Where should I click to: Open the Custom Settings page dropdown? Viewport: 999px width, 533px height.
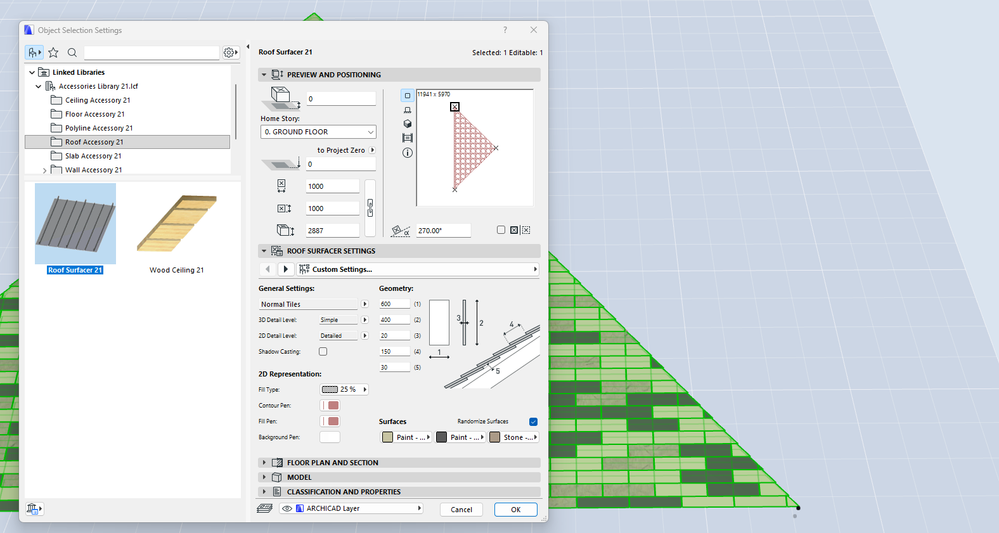[418, 269]
